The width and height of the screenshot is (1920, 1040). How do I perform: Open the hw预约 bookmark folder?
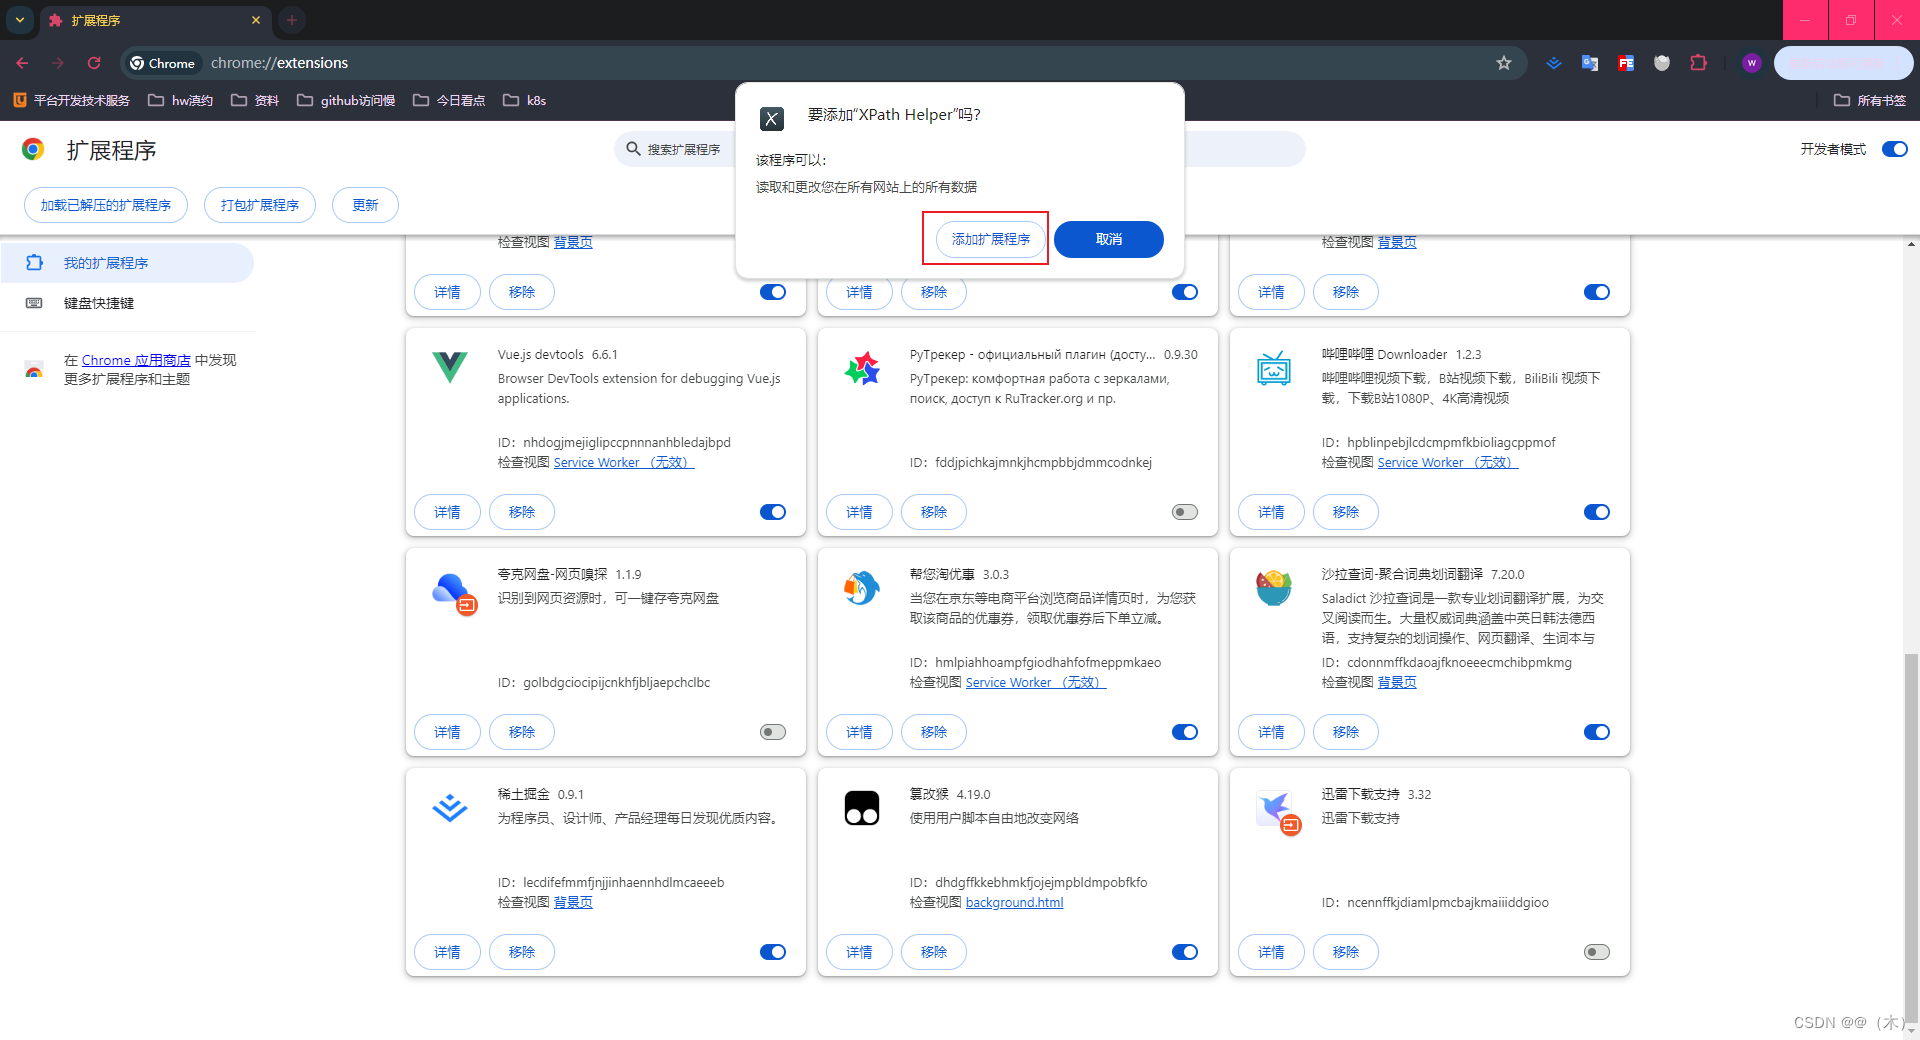click(x=180, y=100)
